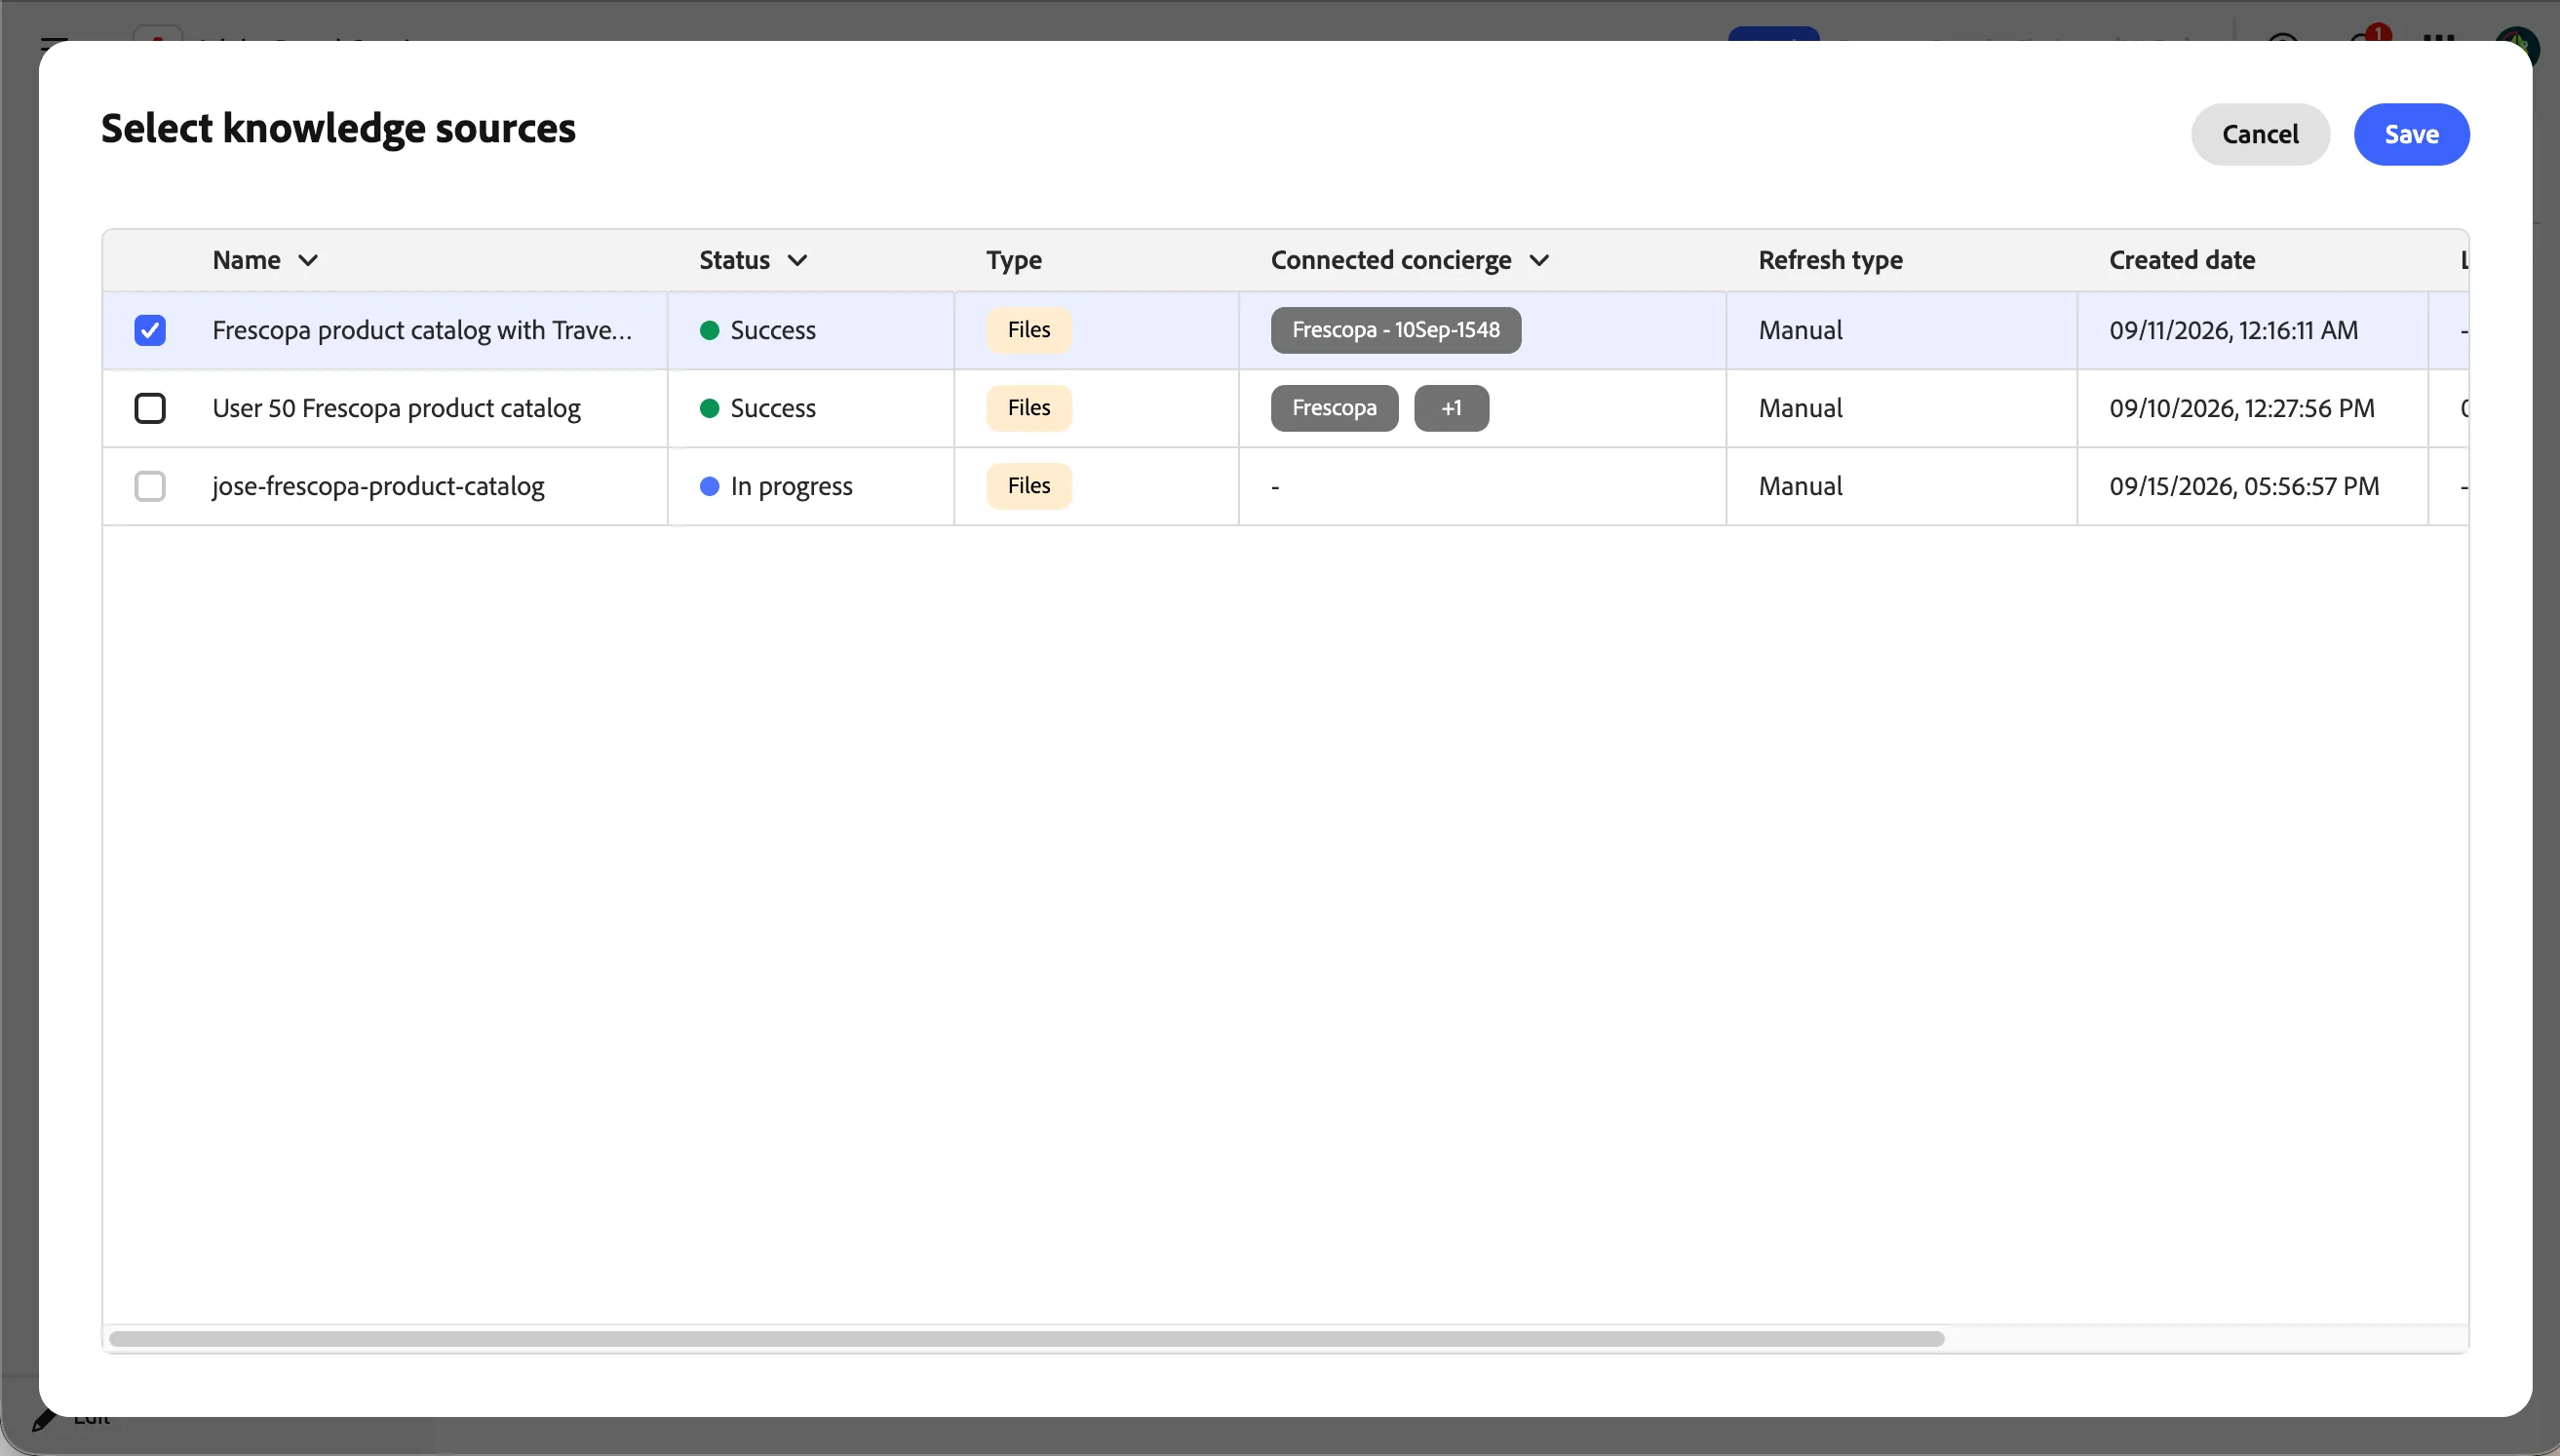Check the jose-frescopa-product-catalog checkbox
This screenshot has width=2560, height=1456.
tap(150, 486)
